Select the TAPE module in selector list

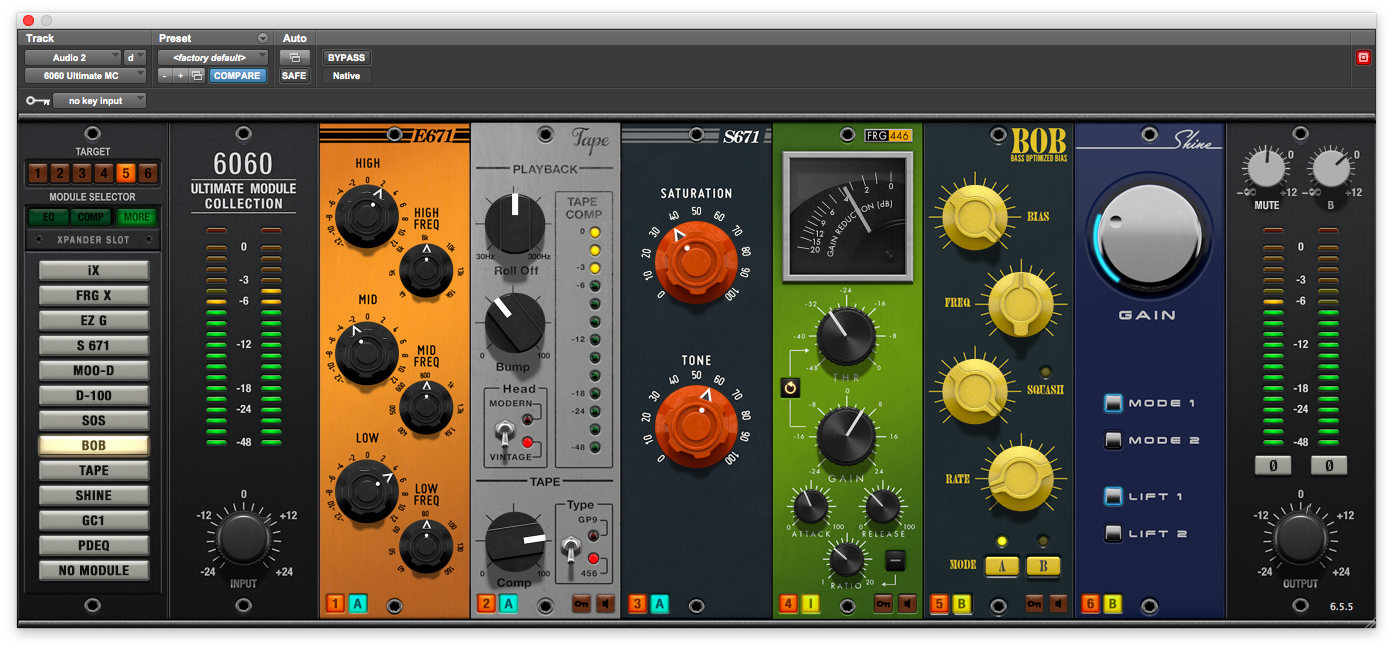tap(94, 470)
